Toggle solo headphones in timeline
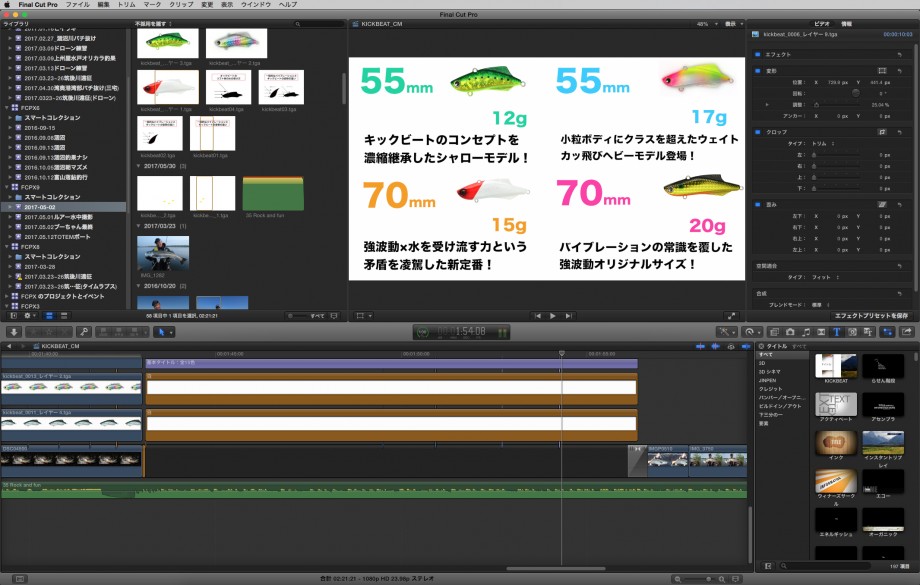The width and height of the screenshot is (920, 585). pos(731,346)
